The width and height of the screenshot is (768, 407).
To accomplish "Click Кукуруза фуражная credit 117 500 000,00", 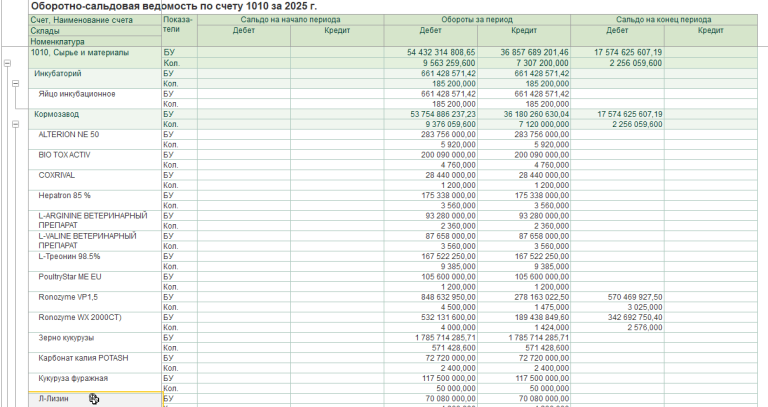I will [x=542, y=378].
